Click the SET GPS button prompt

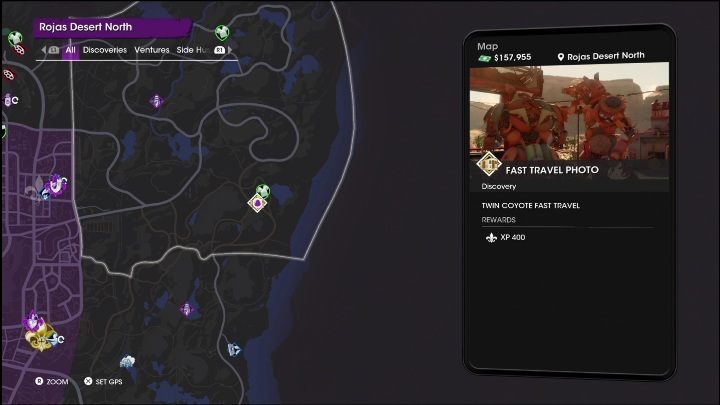(103, 382)
